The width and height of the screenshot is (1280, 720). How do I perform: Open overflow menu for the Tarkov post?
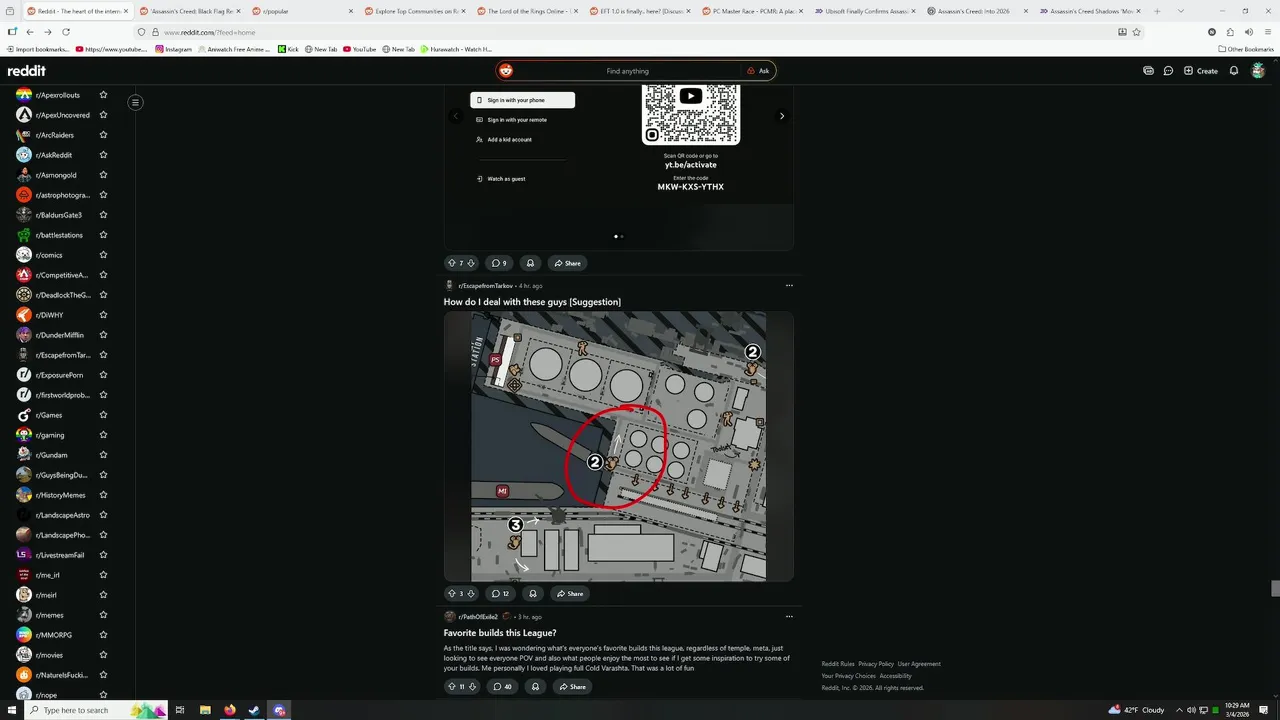(x=789, y=285)
